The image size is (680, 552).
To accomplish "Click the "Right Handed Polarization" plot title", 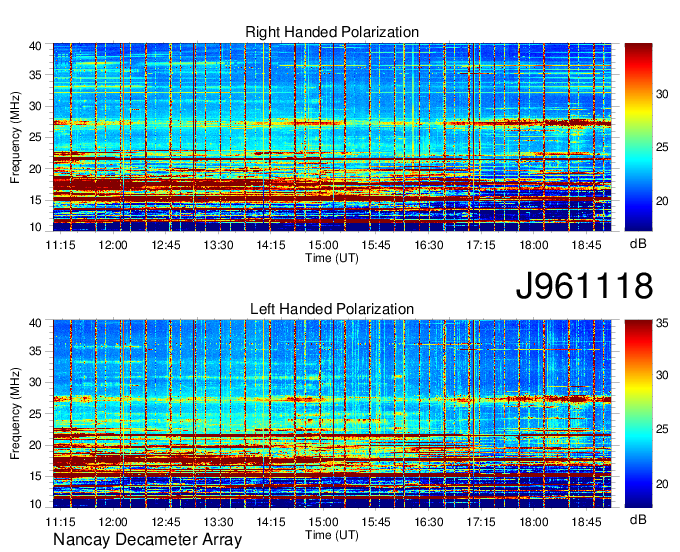I will (332, 32).
